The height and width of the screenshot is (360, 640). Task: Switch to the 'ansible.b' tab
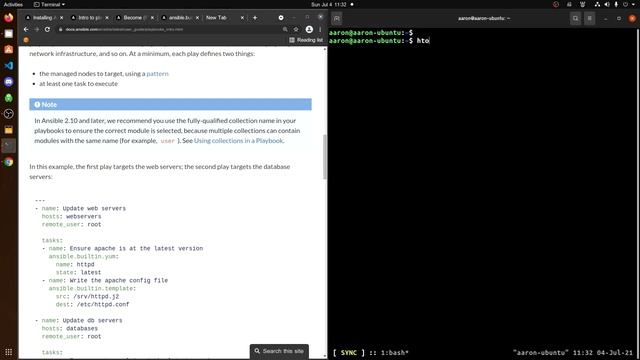tap(180, 18)
